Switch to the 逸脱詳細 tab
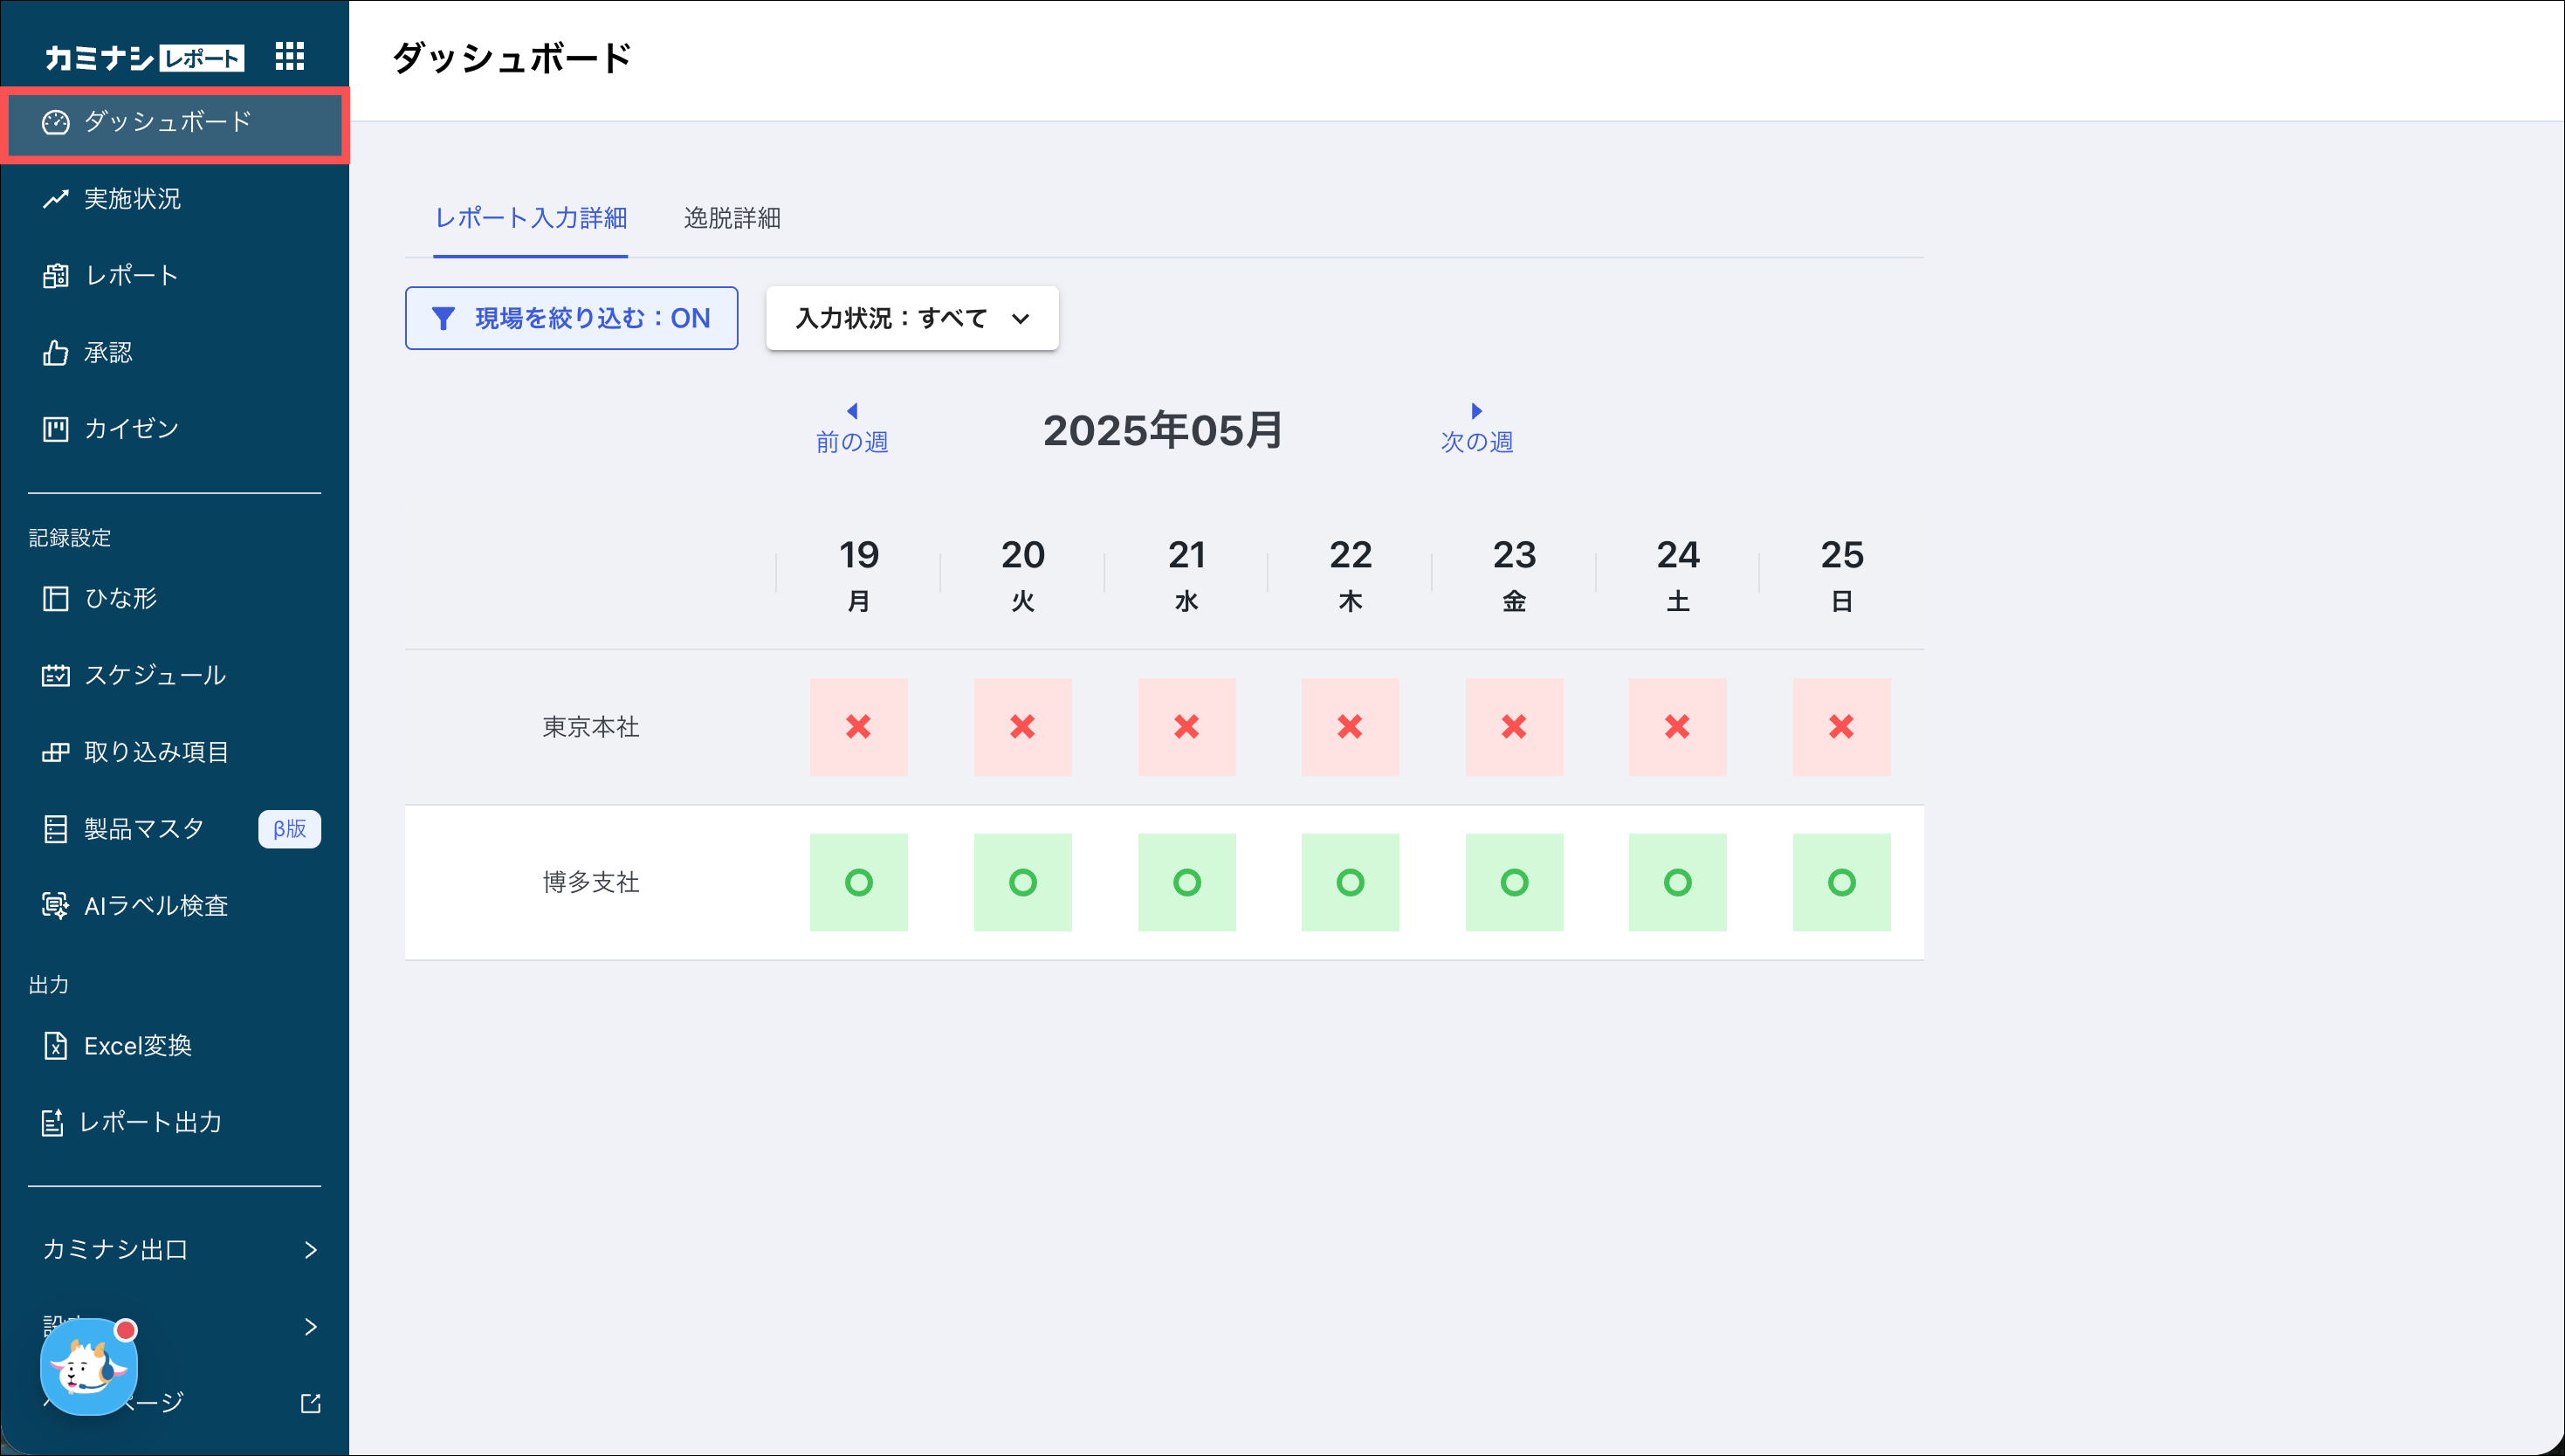Screen dimensions: 2565x1456 pyautogui.click(x=731, y=218)
